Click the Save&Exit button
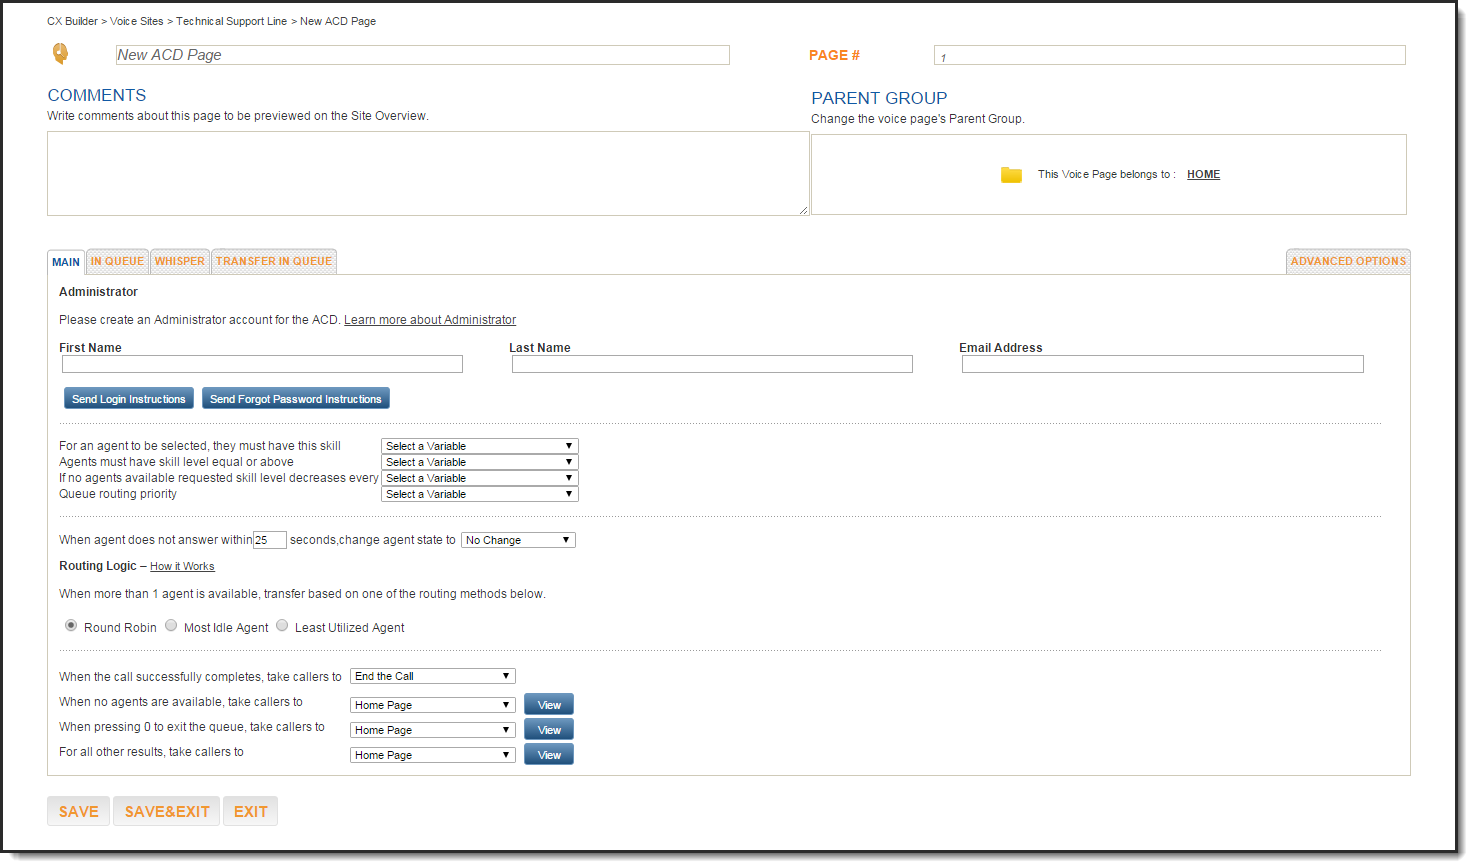 167,812
